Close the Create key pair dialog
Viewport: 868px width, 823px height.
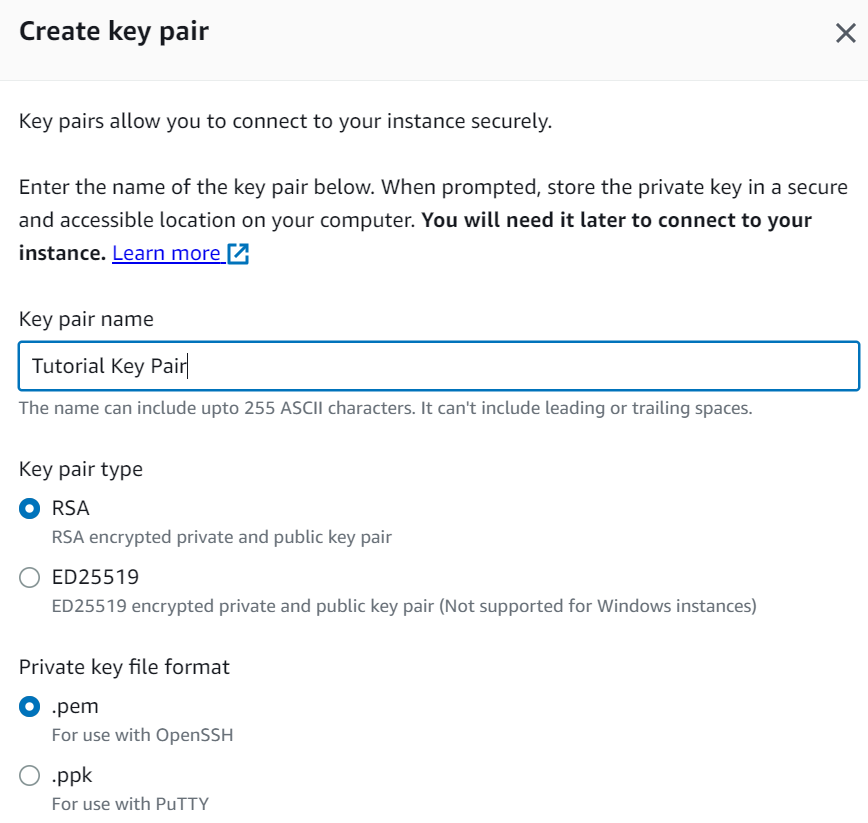845,33
